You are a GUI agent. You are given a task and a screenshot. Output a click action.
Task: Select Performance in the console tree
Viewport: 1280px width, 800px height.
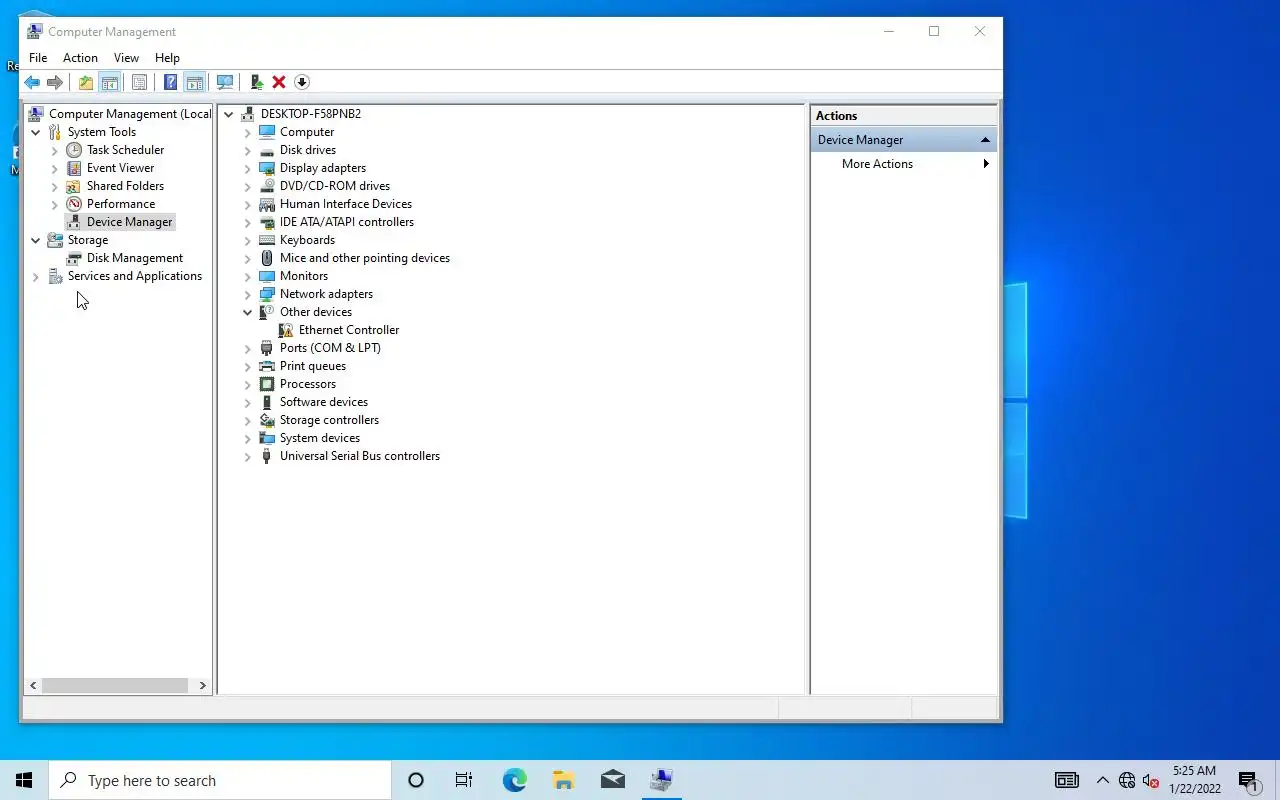tap(121, 204)
